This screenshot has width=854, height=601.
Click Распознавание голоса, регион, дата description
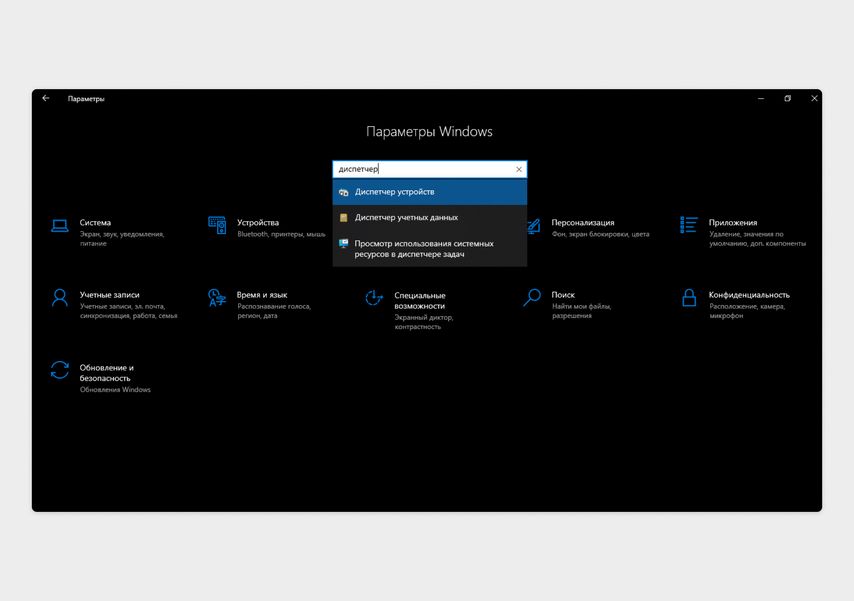coord(274,311)
